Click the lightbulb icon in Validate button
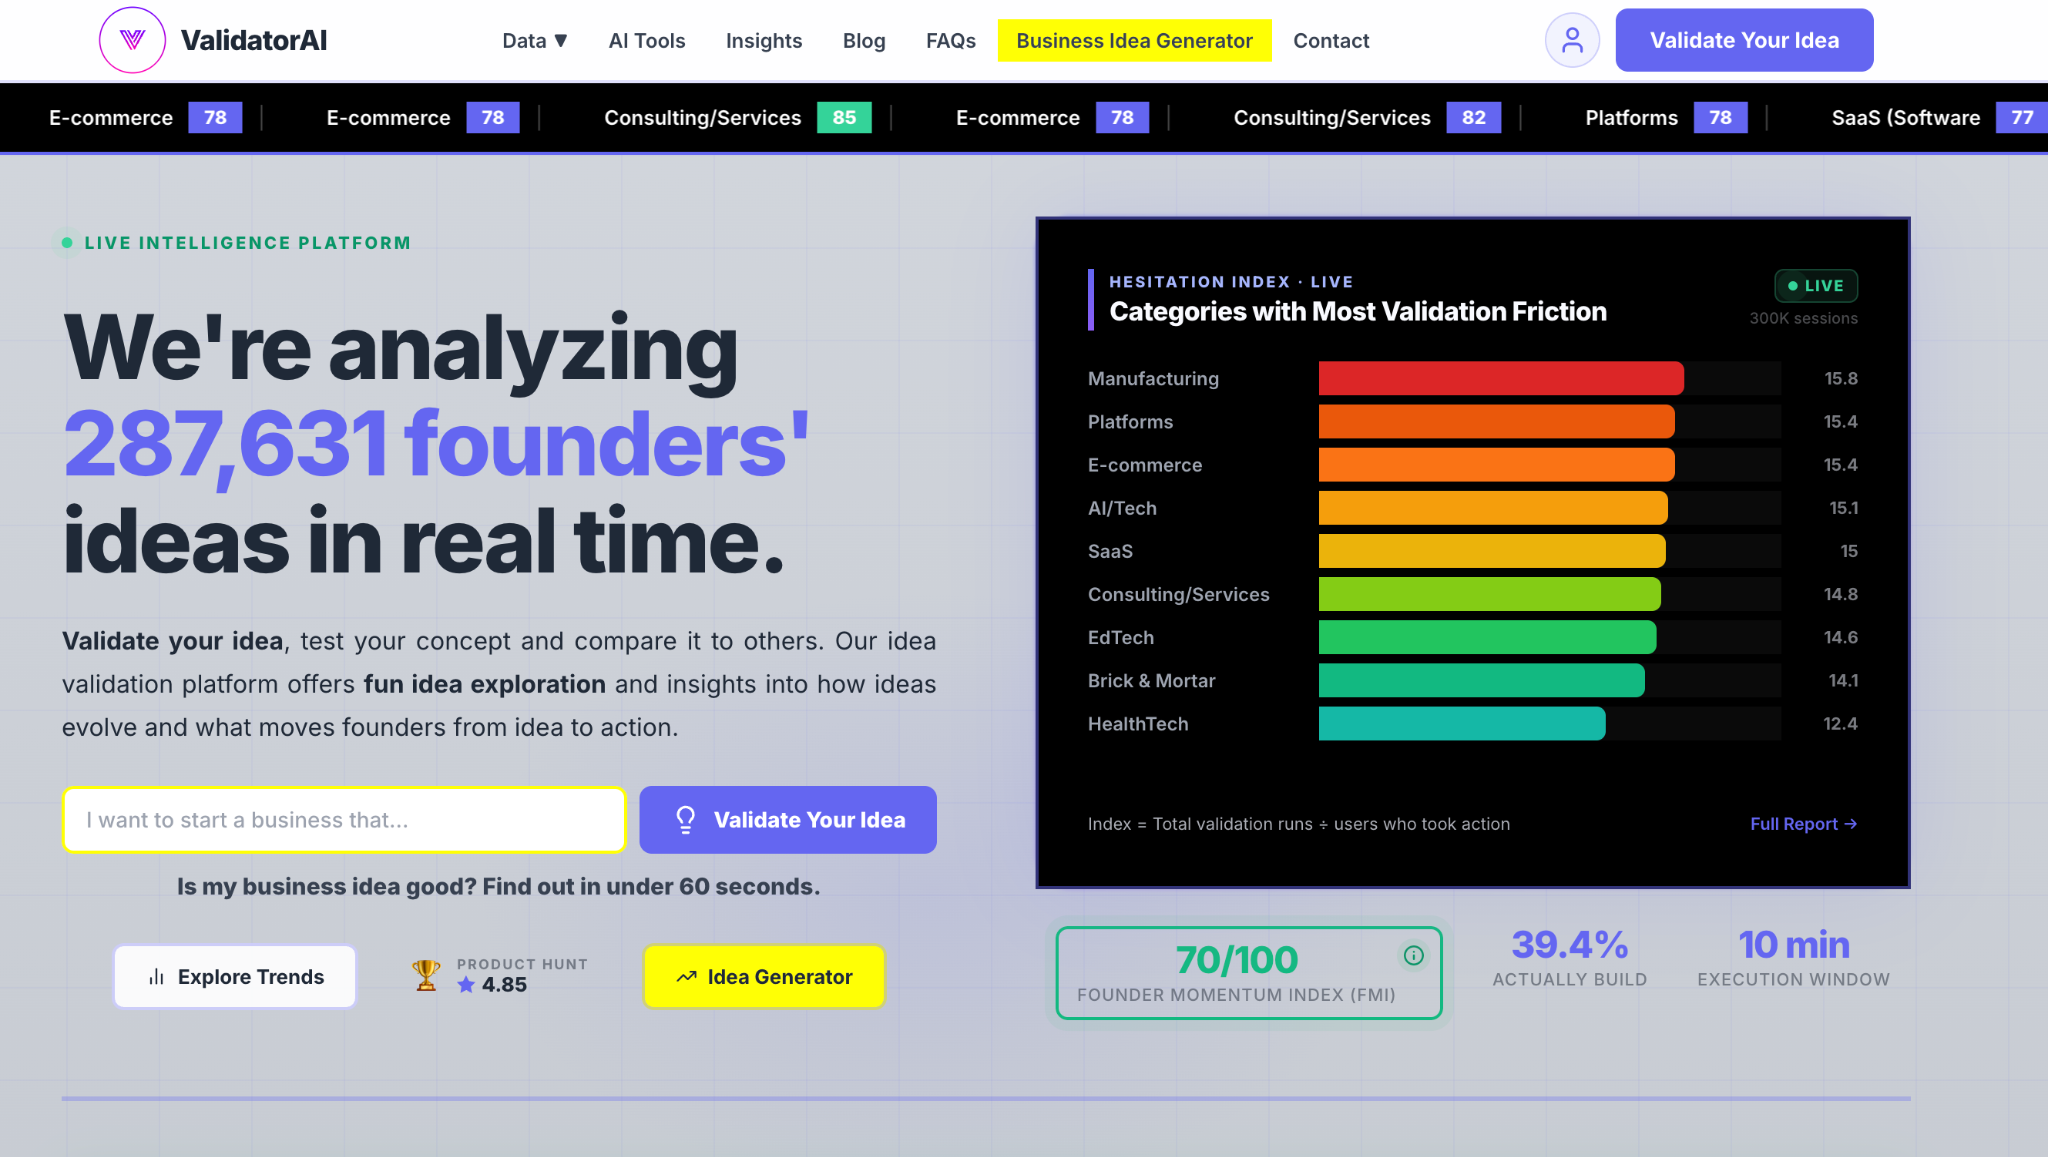Viewport: 2048px width, 1157px height. (685, 820)
